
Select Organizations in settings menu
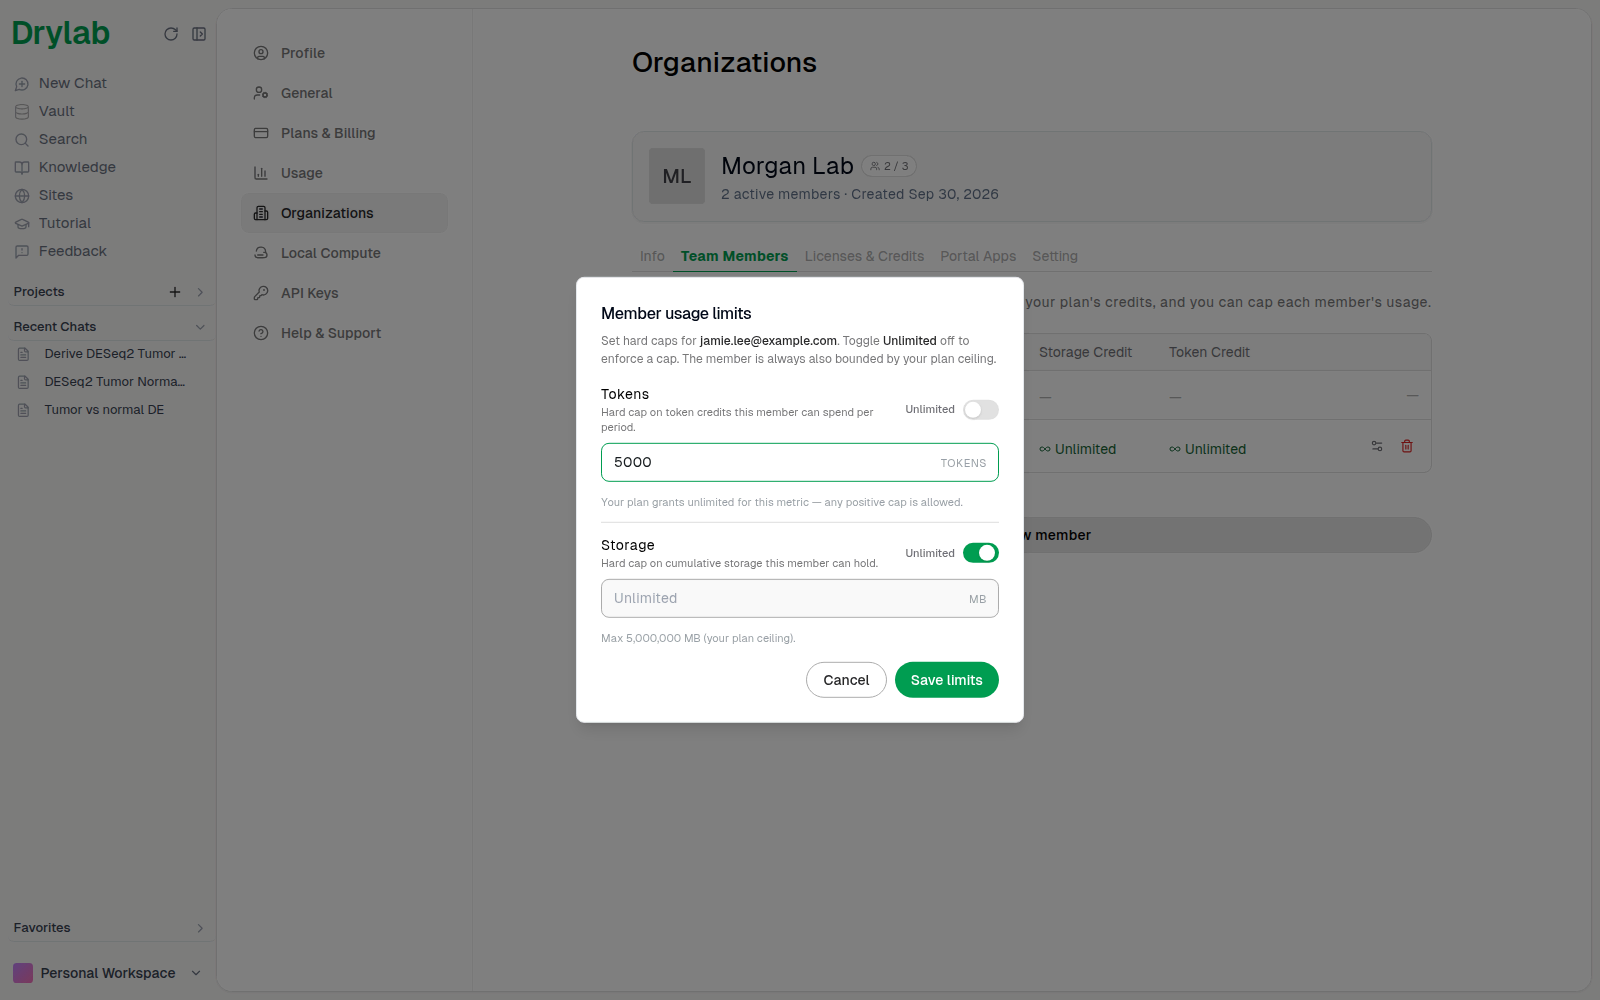344,213
